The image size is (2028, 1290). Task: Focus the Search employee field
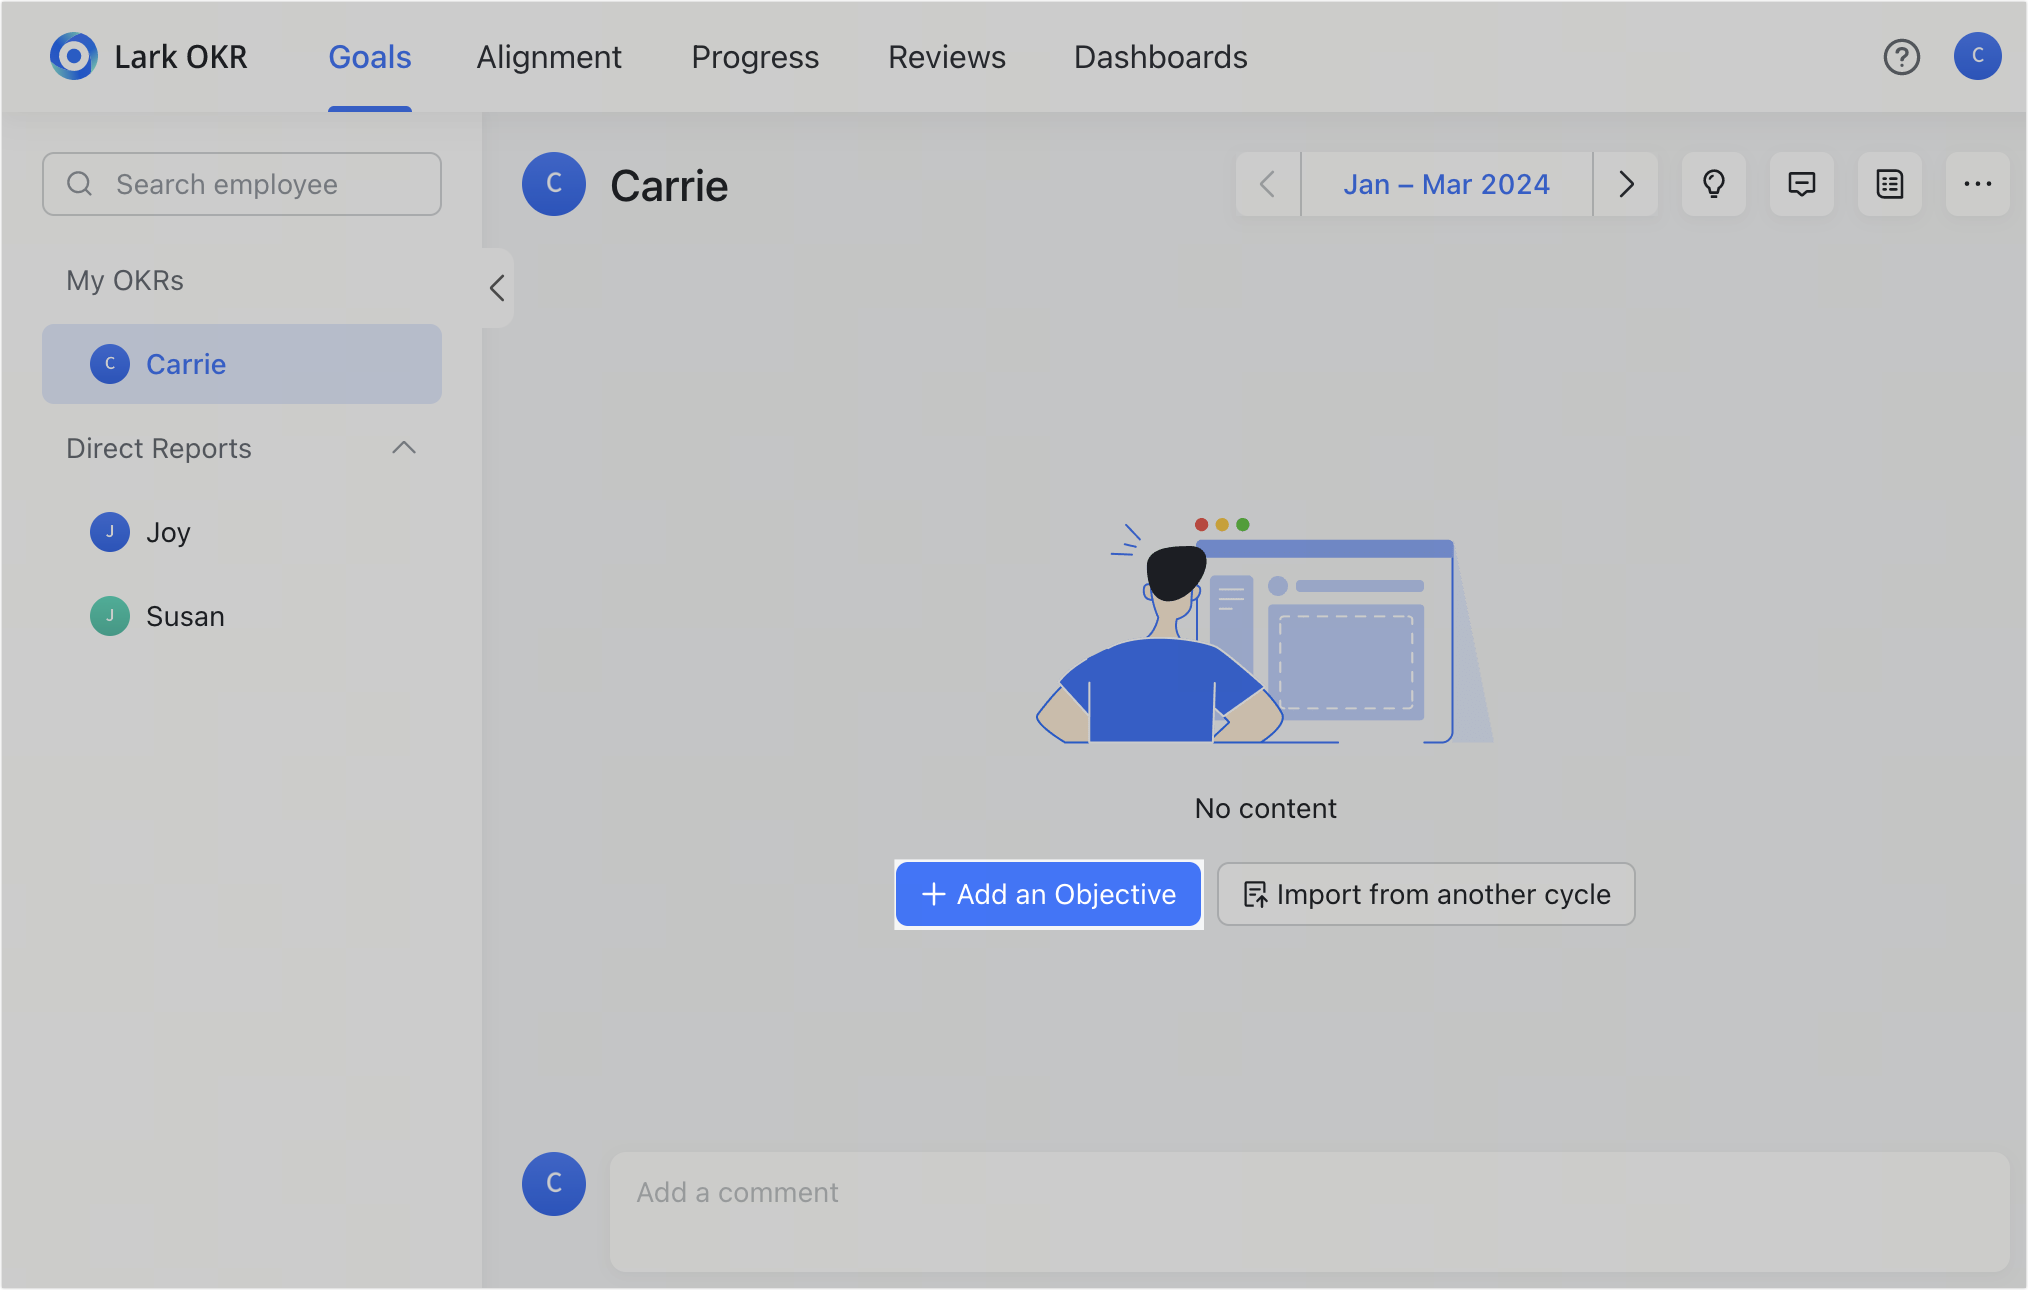pos(242,184)
